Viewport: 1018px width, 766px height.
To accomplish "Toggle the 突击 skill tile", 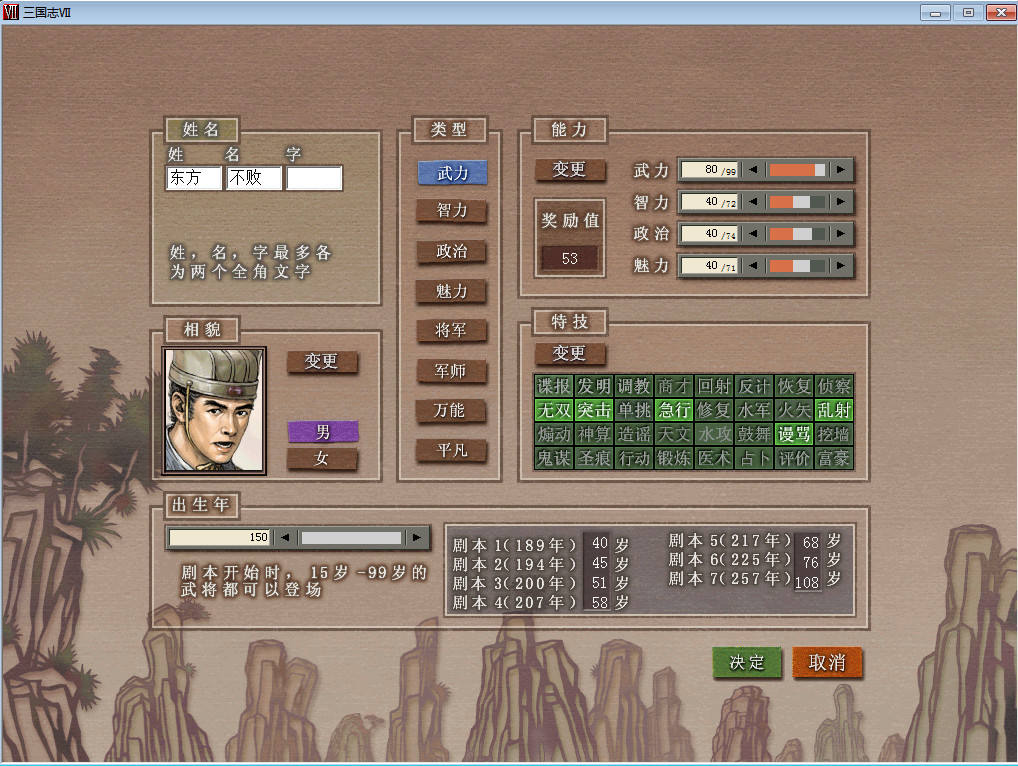I will [594, 410].
